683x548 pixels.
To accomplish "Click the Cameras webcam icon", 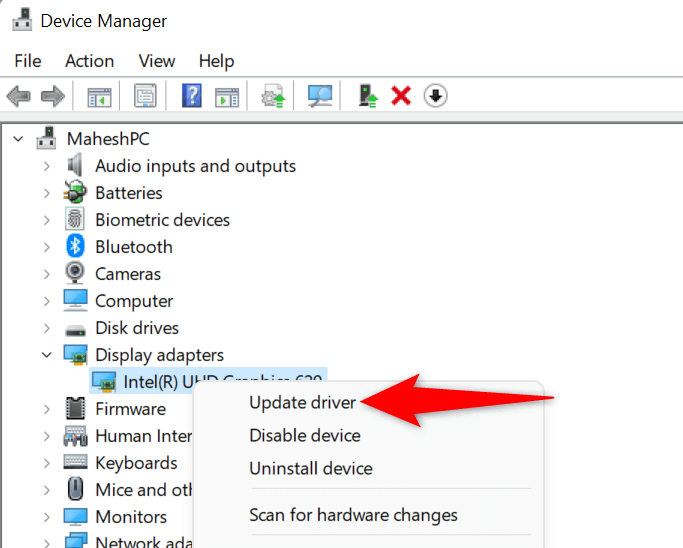I will (75, 273).
